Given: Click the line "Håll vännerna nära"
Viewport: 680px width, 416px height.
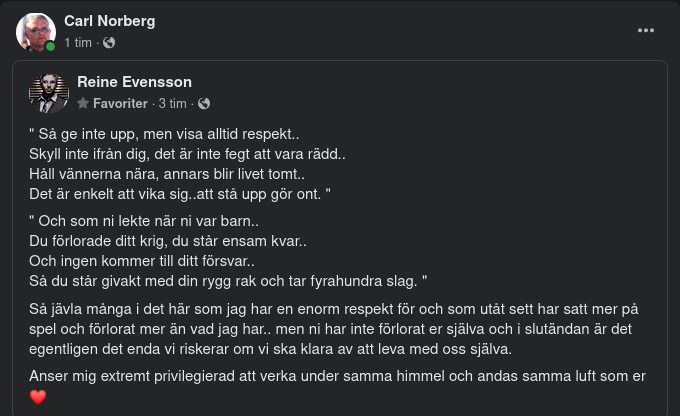Looking at the screenshot, I should pos(160,173).
